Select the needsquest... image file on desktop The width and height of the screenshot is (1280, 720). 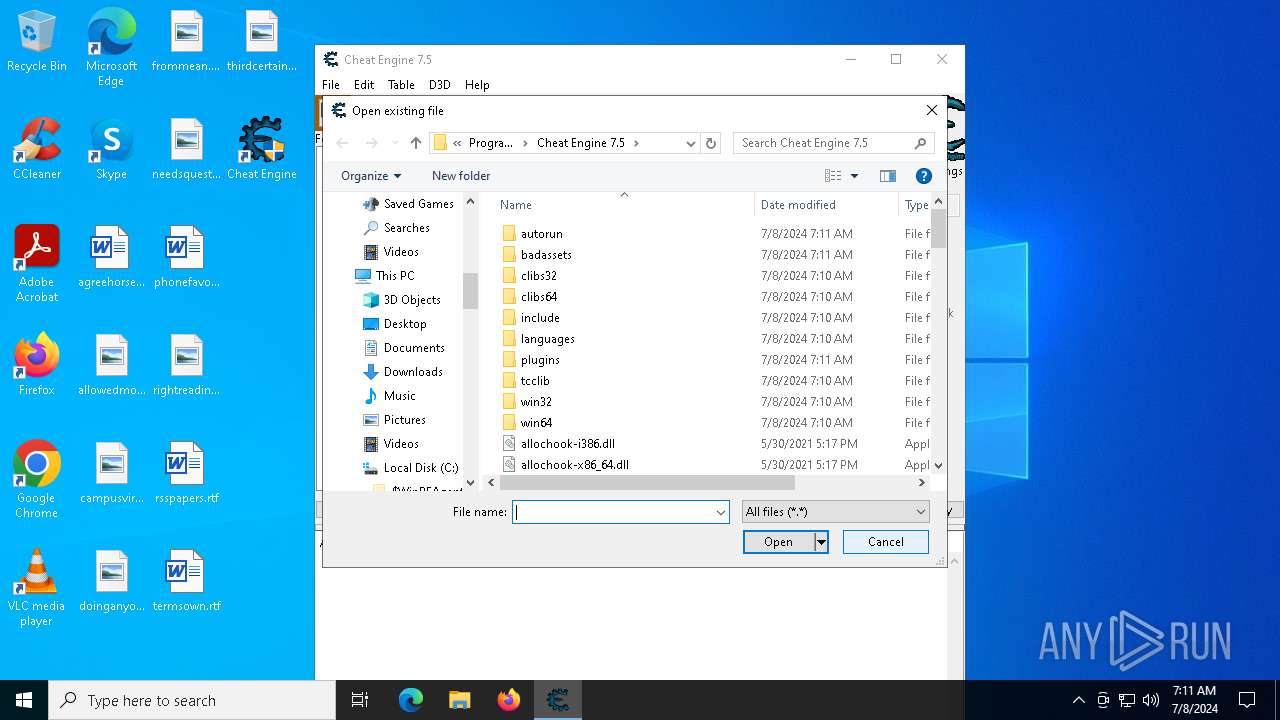coord(186,150)
